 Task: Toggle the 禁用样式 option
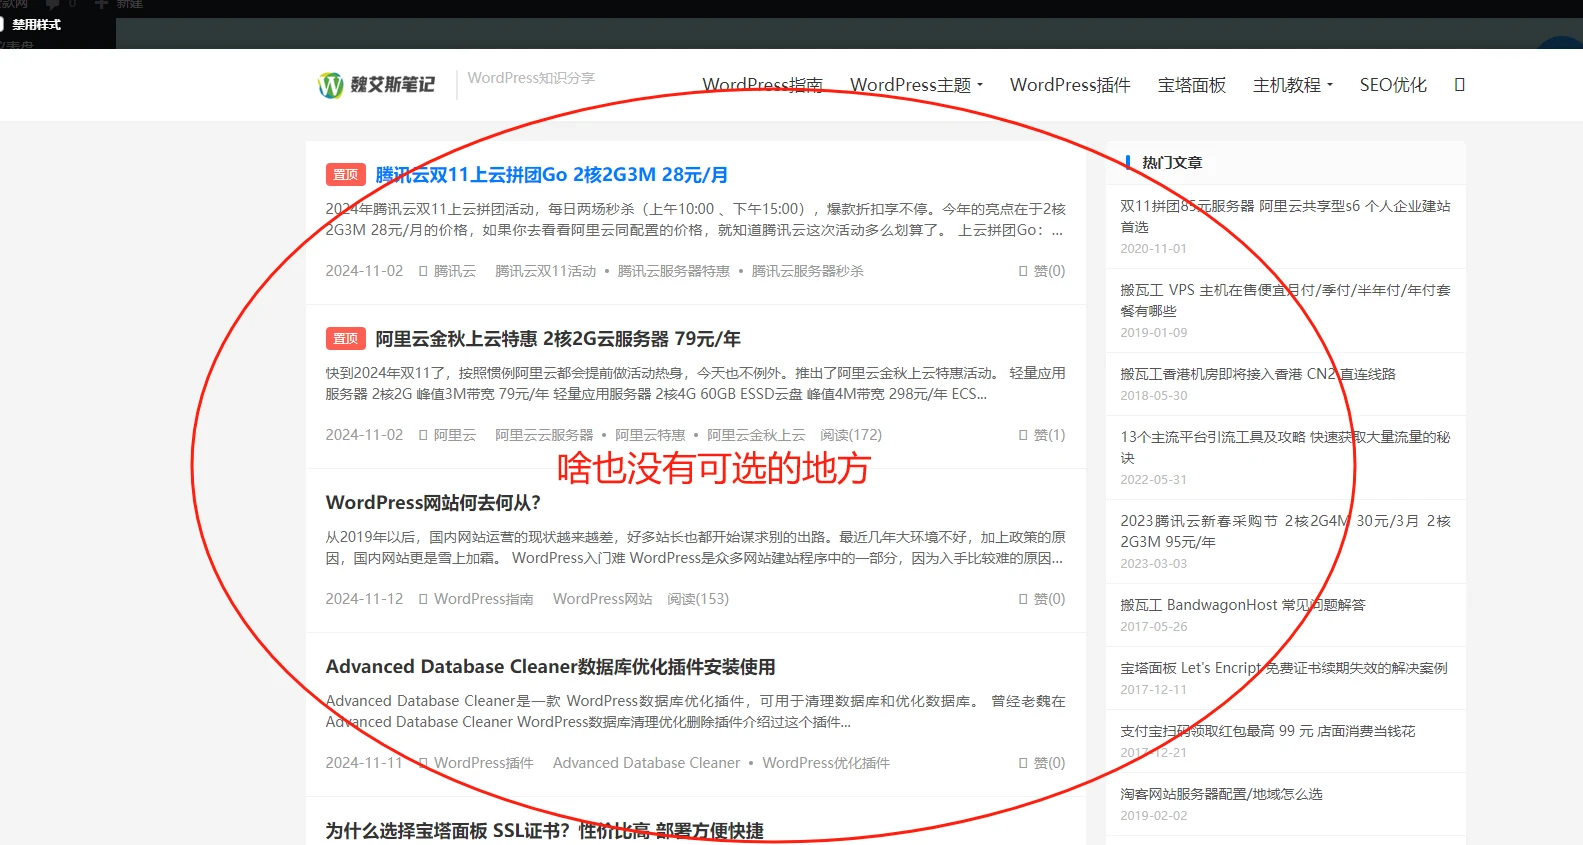click(36, 25)
